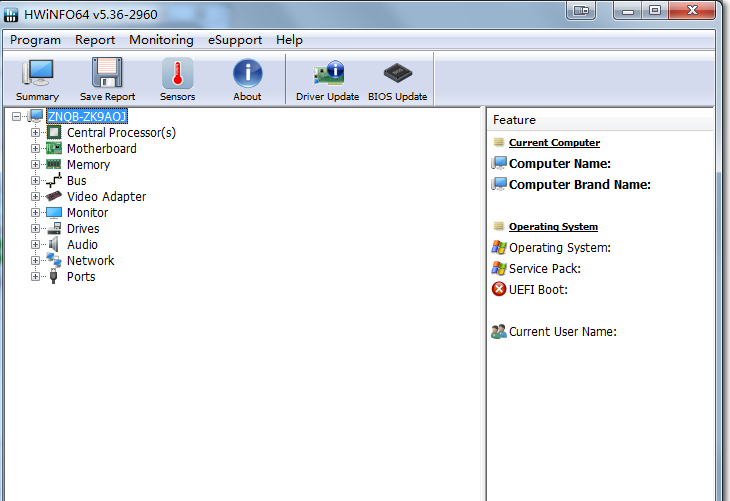Click the Current User Name label
Viewport: 730px width, 501px height.
[x=562, y=332]
